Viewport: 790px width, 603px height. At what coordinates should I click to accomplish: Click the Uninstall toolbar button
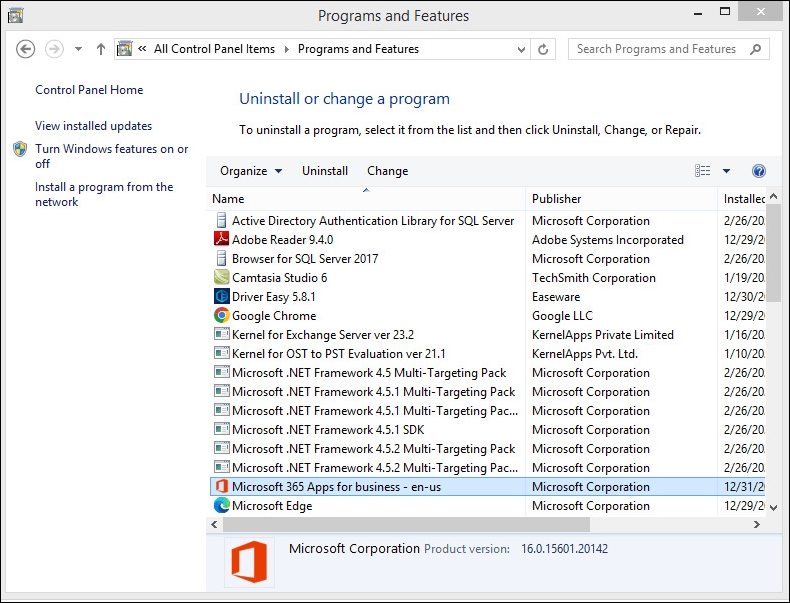(324, 171)
